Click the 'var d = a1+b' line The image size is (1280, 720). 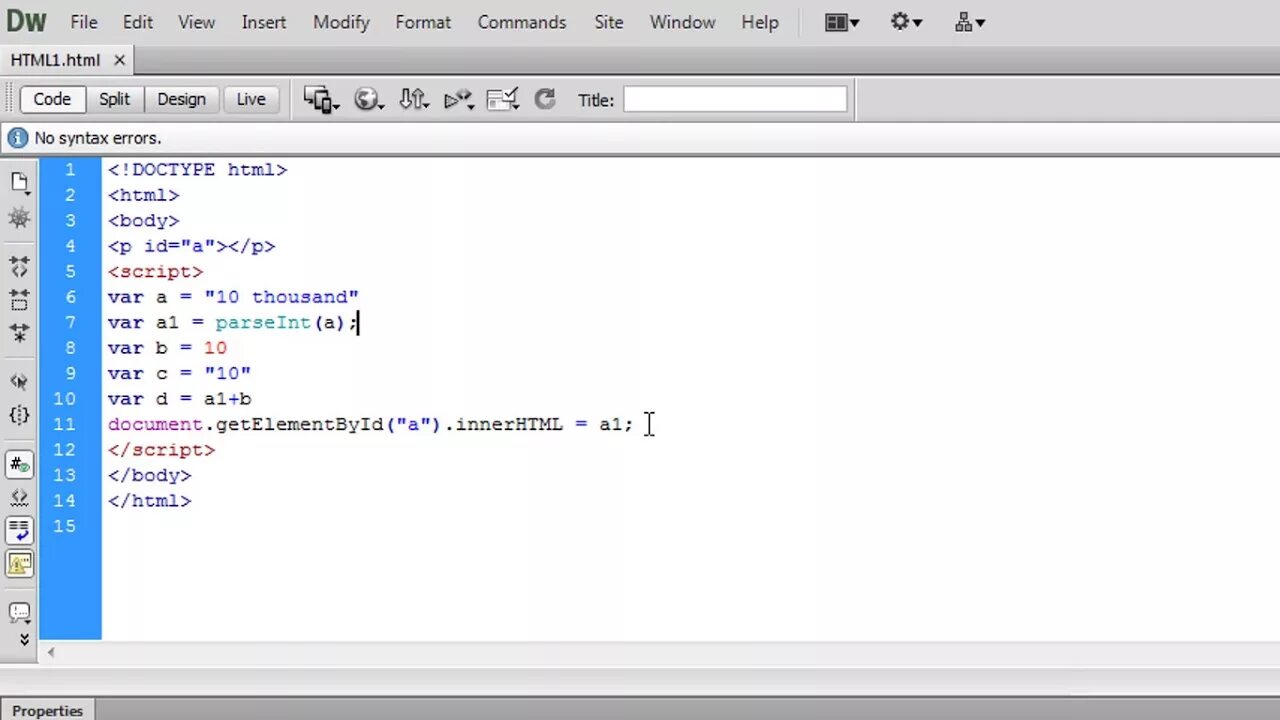click(179, 399)
